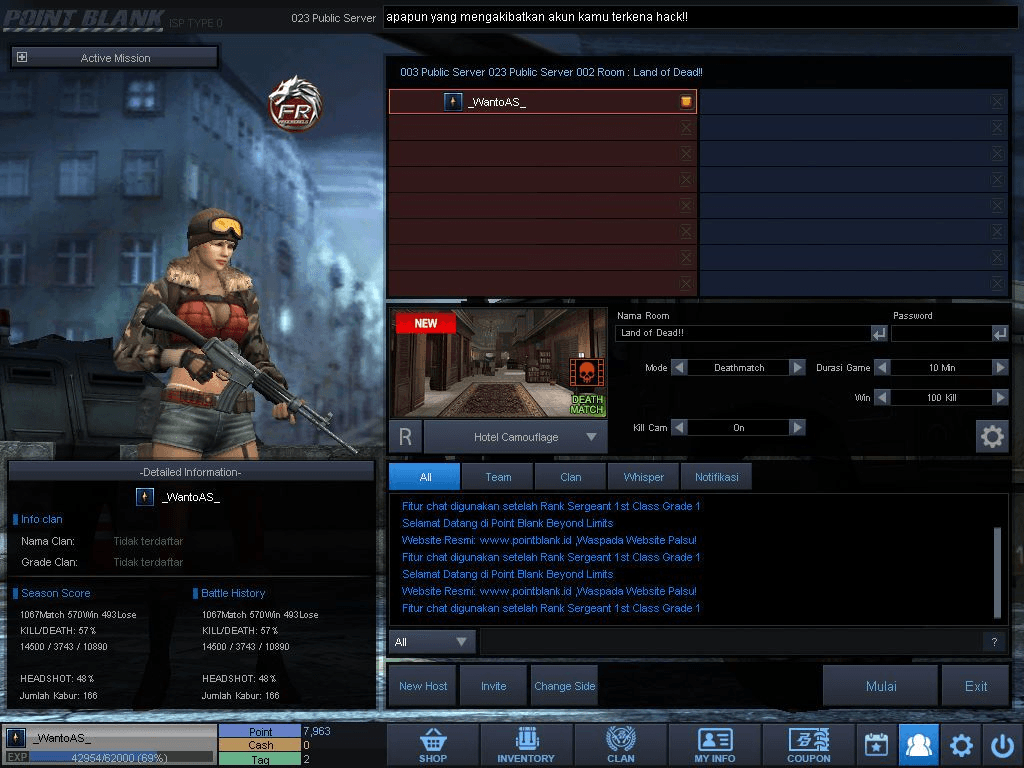The height and width of the screenshot is (768, 1024).
Task: Open advanced room settings gear
Action: (x=992, y=436)
